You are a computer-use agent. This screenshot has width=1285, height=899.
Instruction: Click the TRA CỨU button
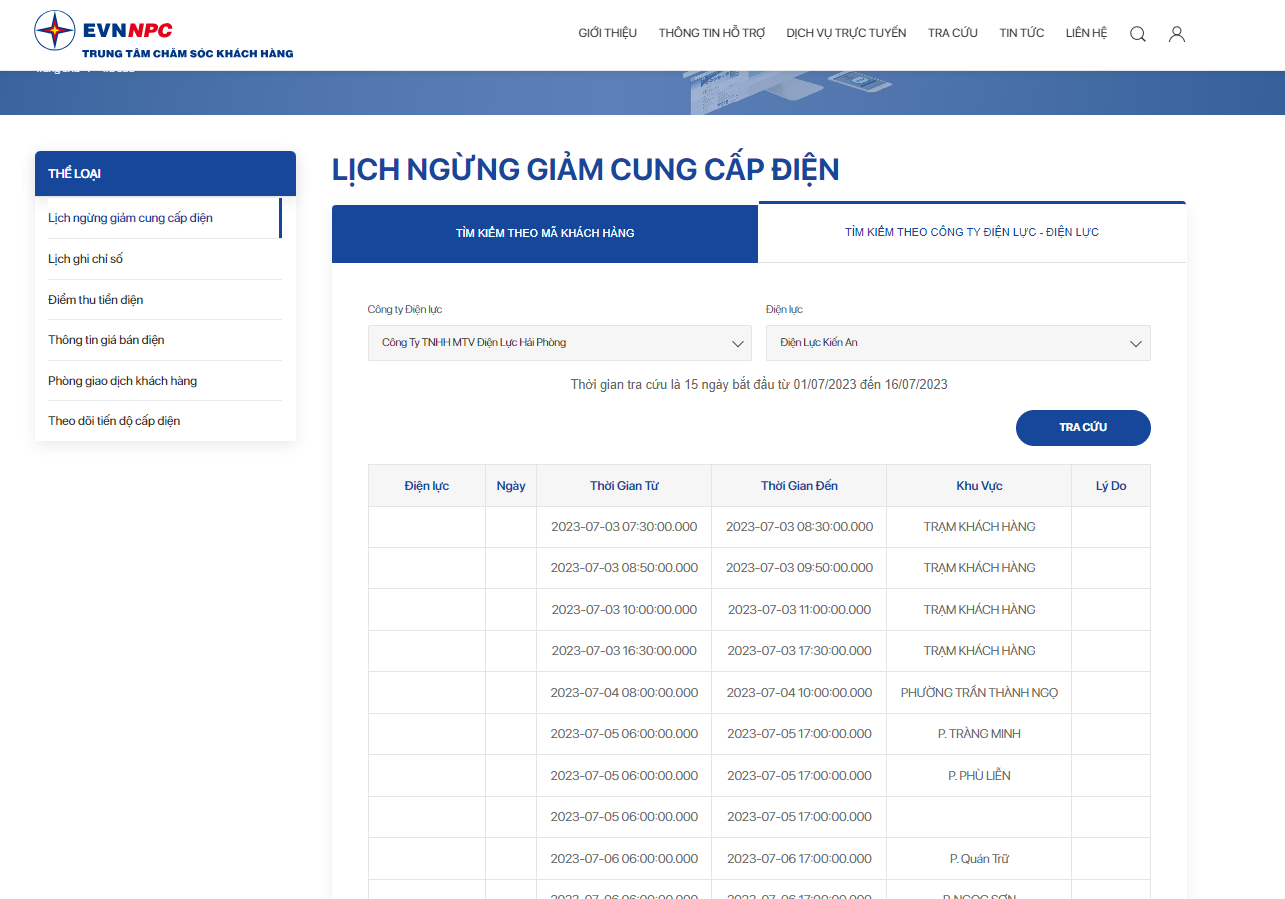[x=1083, y=428]
